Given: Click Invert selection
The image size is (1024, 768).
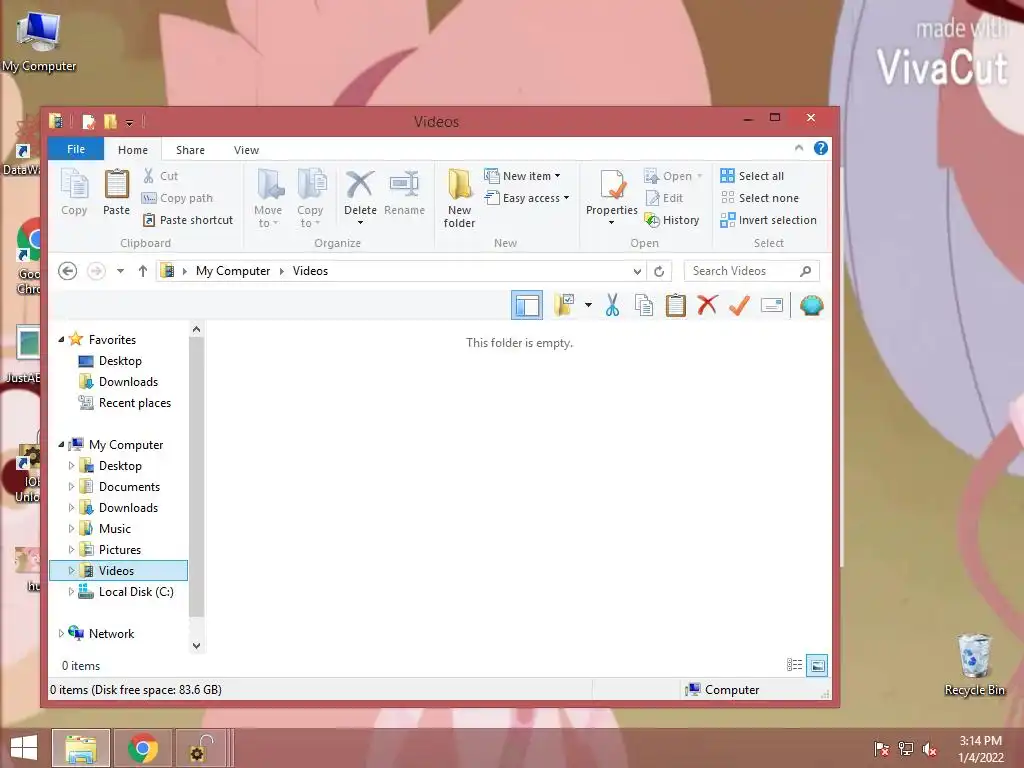Looking at the screenshot, I should coord(768,220).
